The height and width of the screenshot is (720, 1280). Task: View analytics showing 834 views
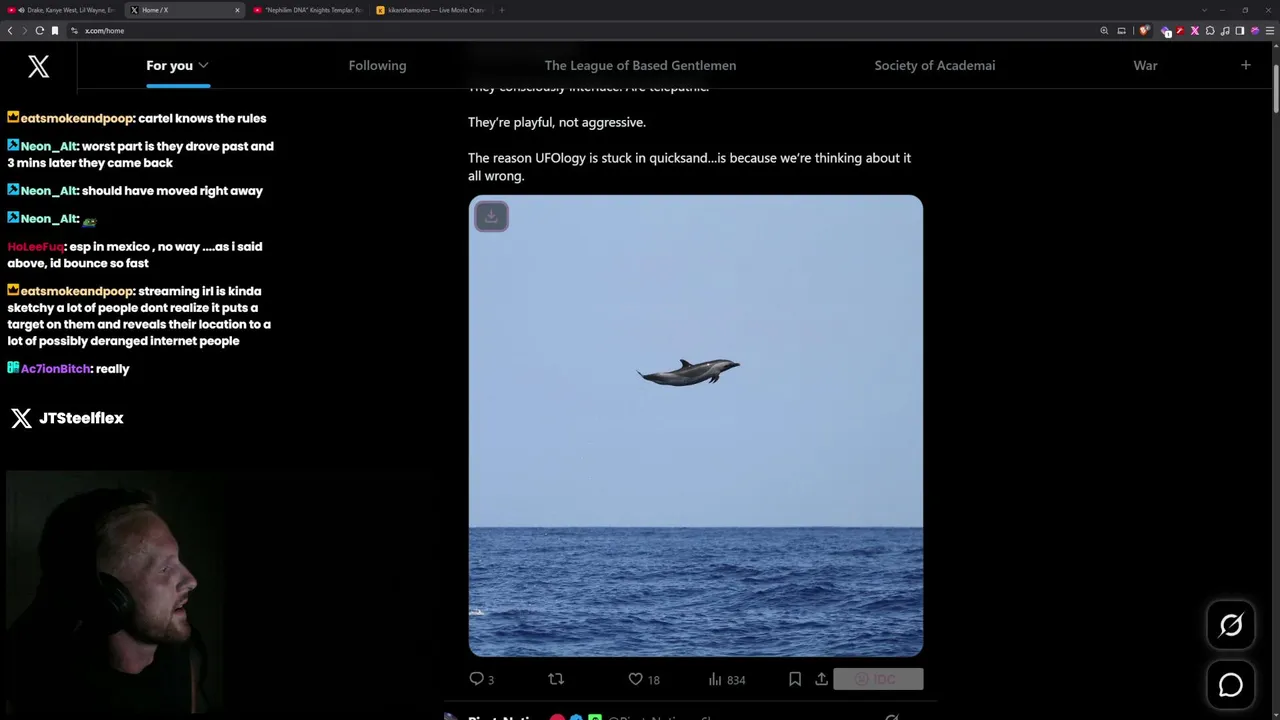click(x=727, y=679)
